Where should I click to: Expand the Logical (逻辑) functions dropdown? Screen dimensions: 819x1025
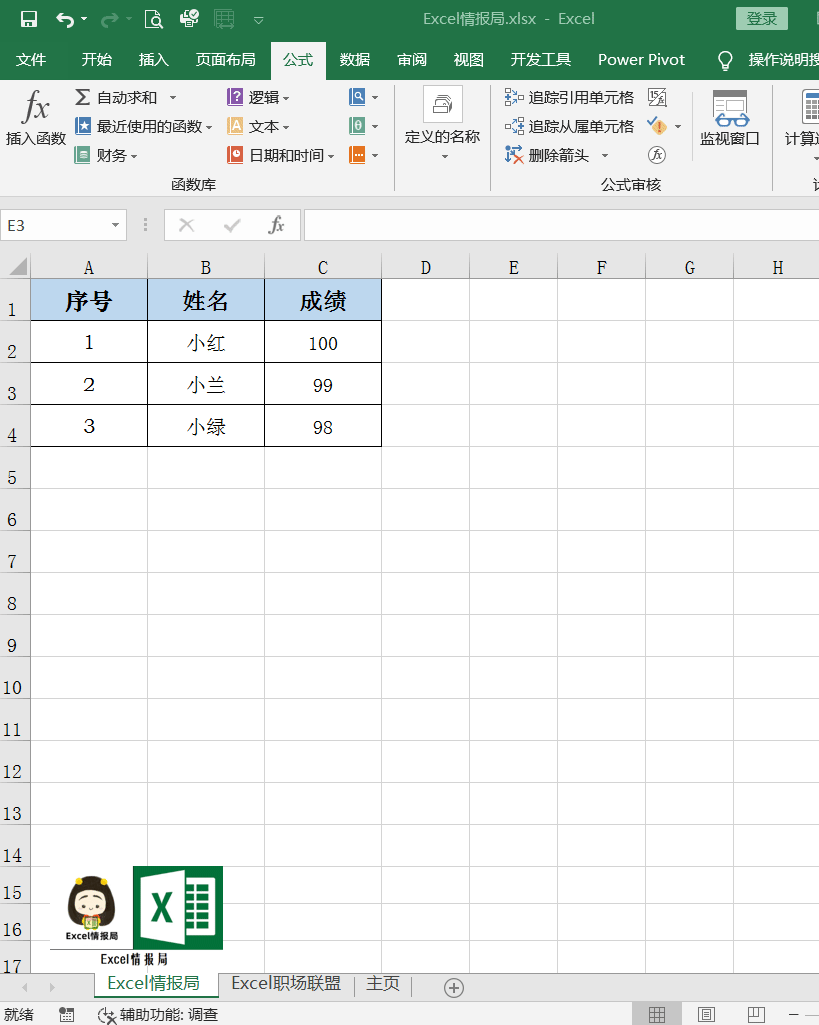pyautogui.click(x=259, y=97)
